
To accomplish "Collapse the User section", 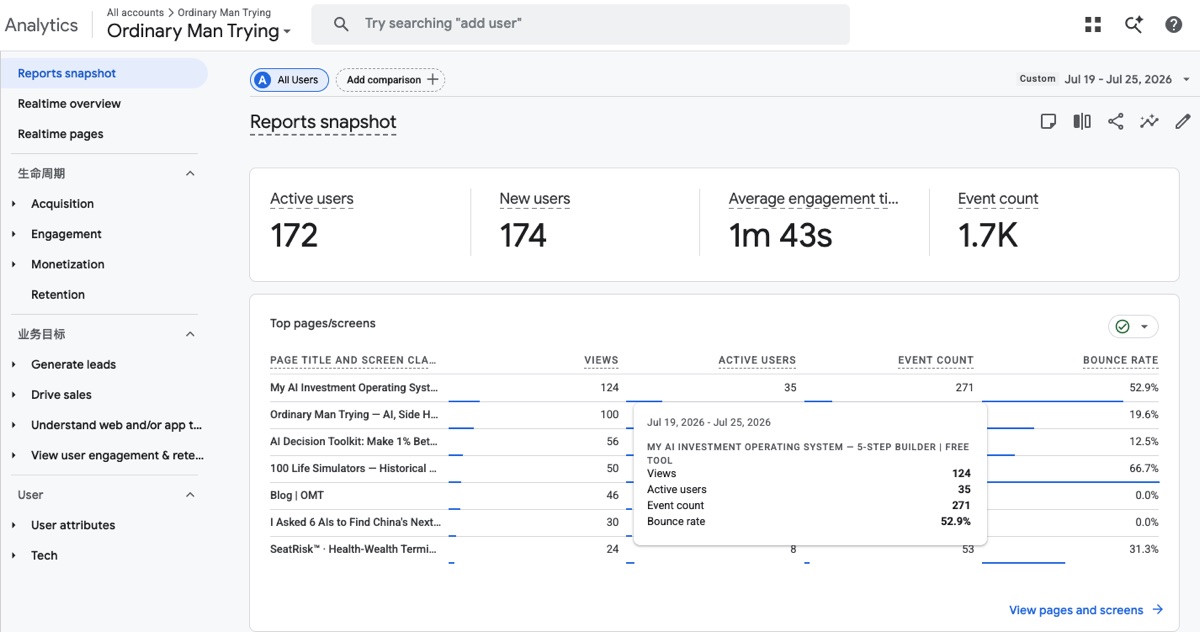I will (x=190, y=495).
